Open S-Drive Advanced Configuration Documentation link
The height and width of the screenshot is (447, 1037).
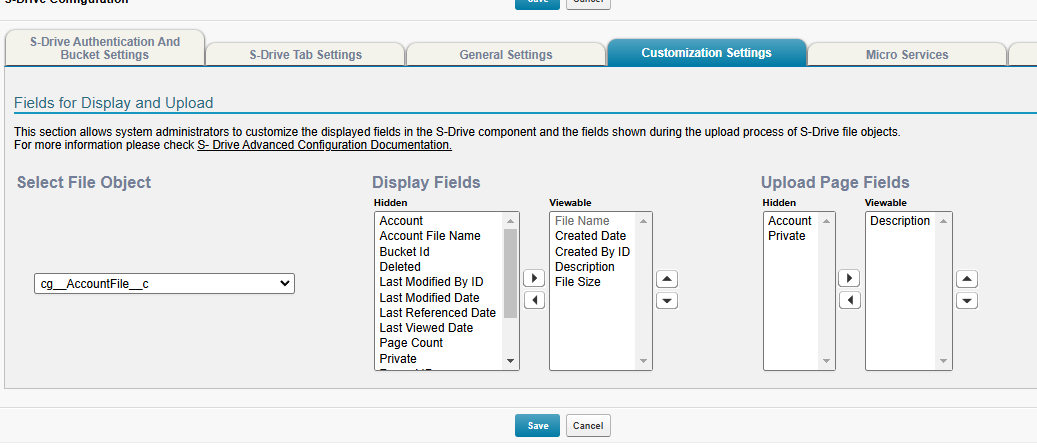click(x=324, y=145)
